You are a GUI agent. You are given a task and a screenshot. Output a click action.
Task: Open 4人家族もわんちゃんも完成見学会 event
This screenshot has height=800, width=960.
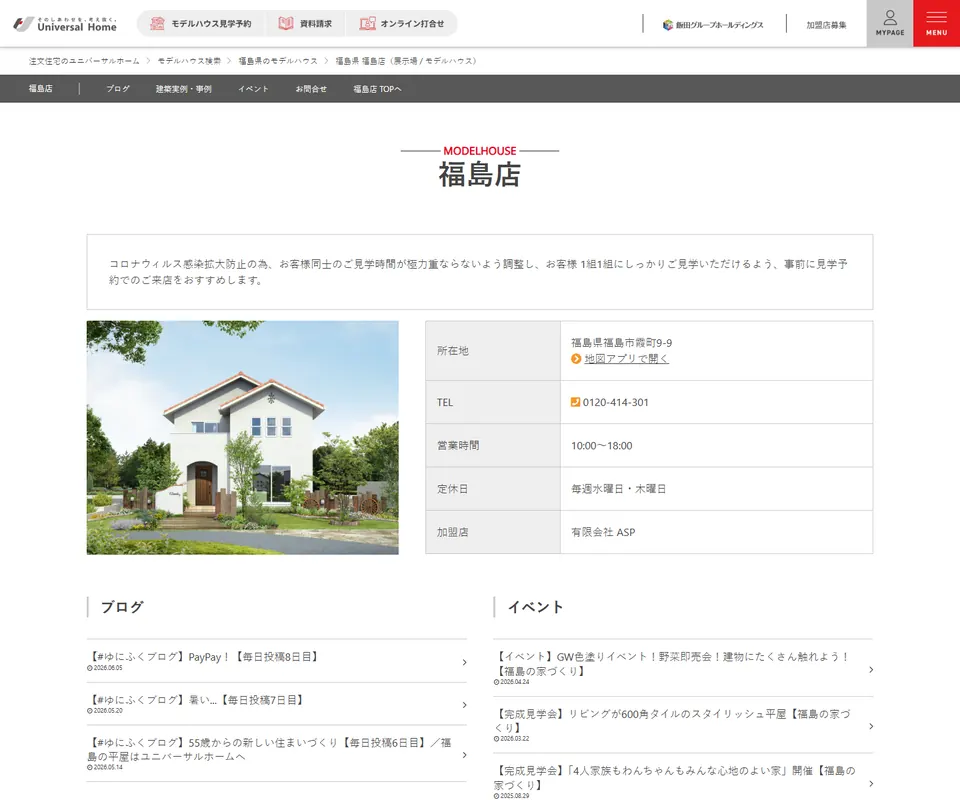click(675, 777)
